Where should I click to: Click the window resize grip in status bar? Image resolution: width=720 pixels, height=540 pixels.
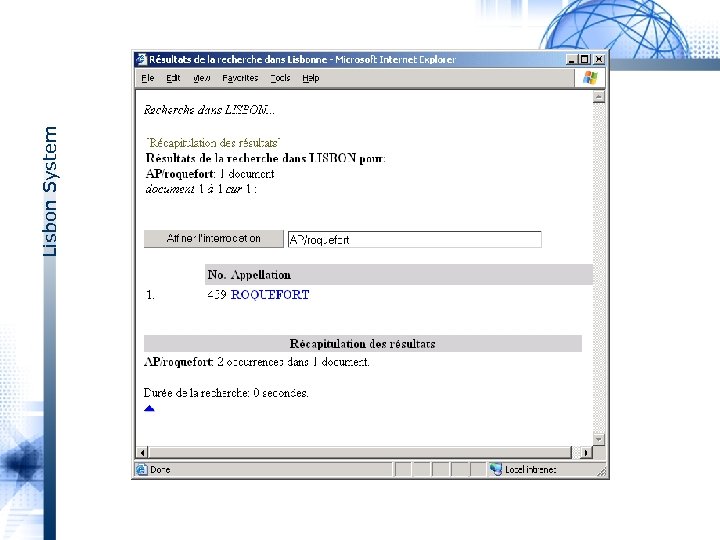click(601, 471)
